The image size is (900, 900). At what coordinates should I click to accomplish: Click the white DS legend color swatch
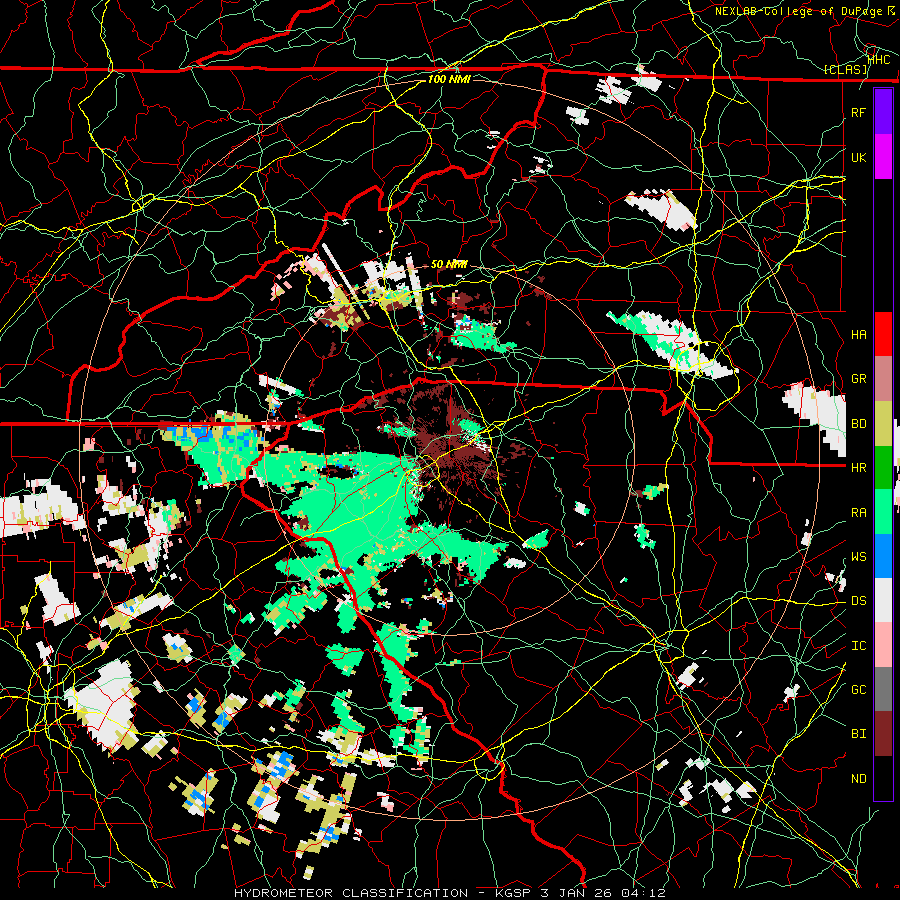(883, 600)
